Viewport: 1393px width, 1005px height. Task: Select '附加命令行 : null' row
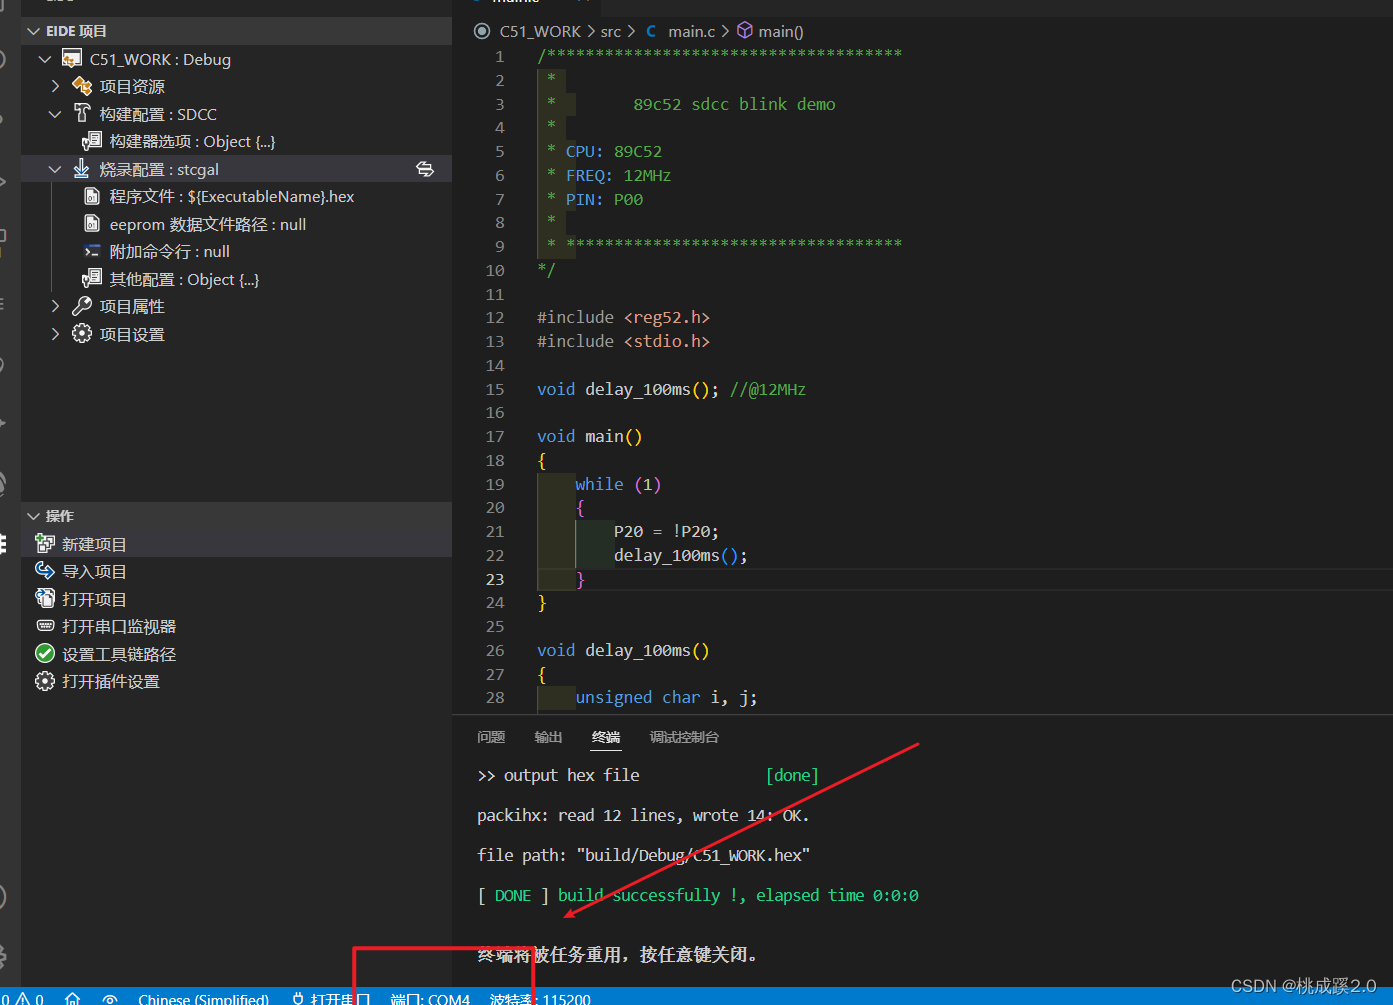(236, 251)
